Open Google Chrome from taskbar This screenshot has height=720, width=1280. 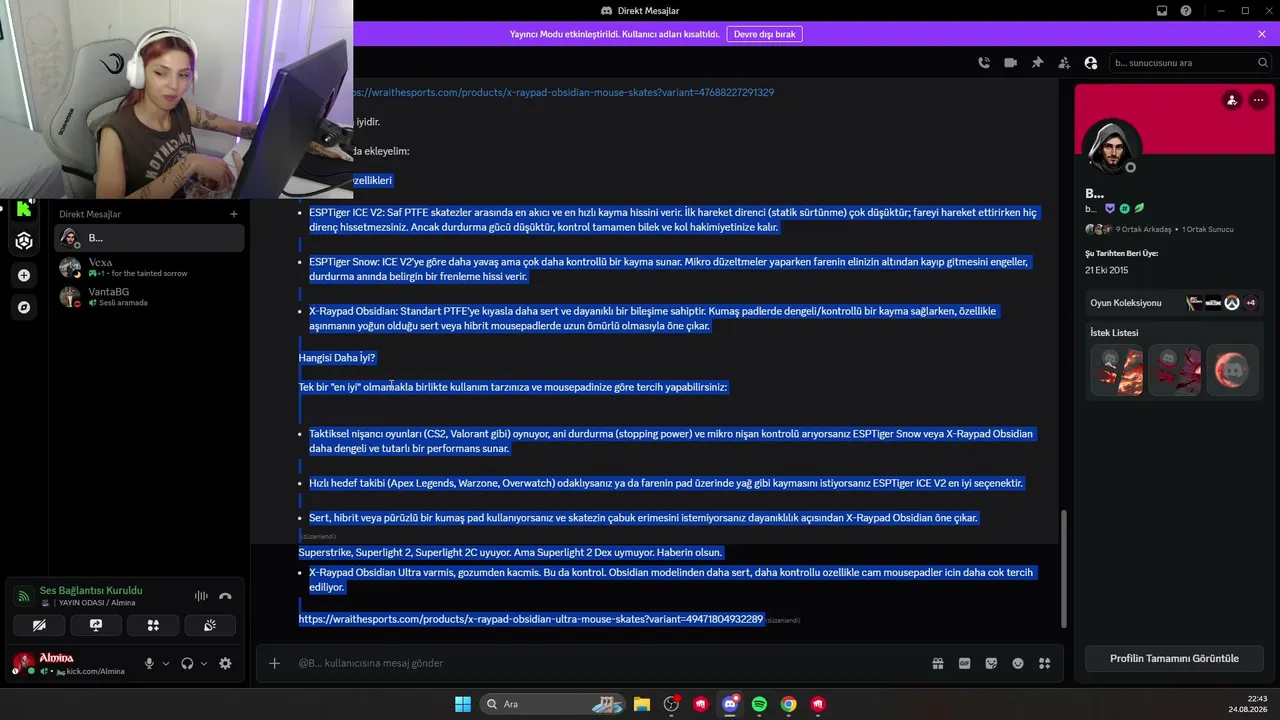click(x=789, y=704)
